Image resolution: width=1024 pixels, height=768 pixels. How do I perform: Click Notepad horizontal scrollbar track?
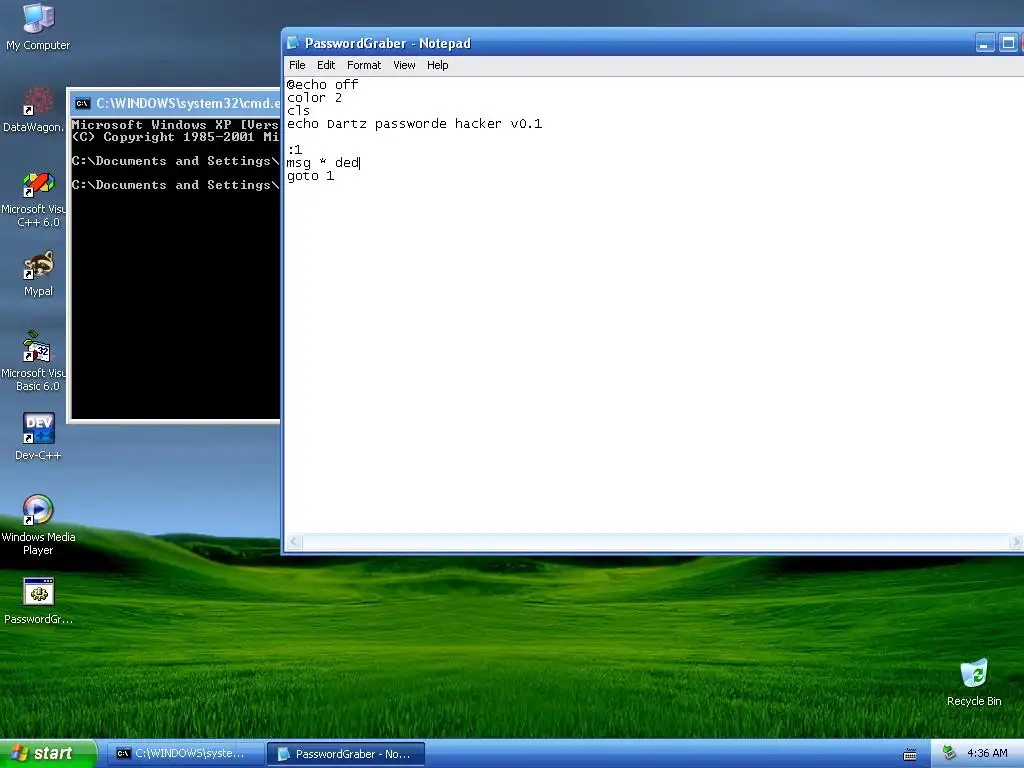point(655,541)
